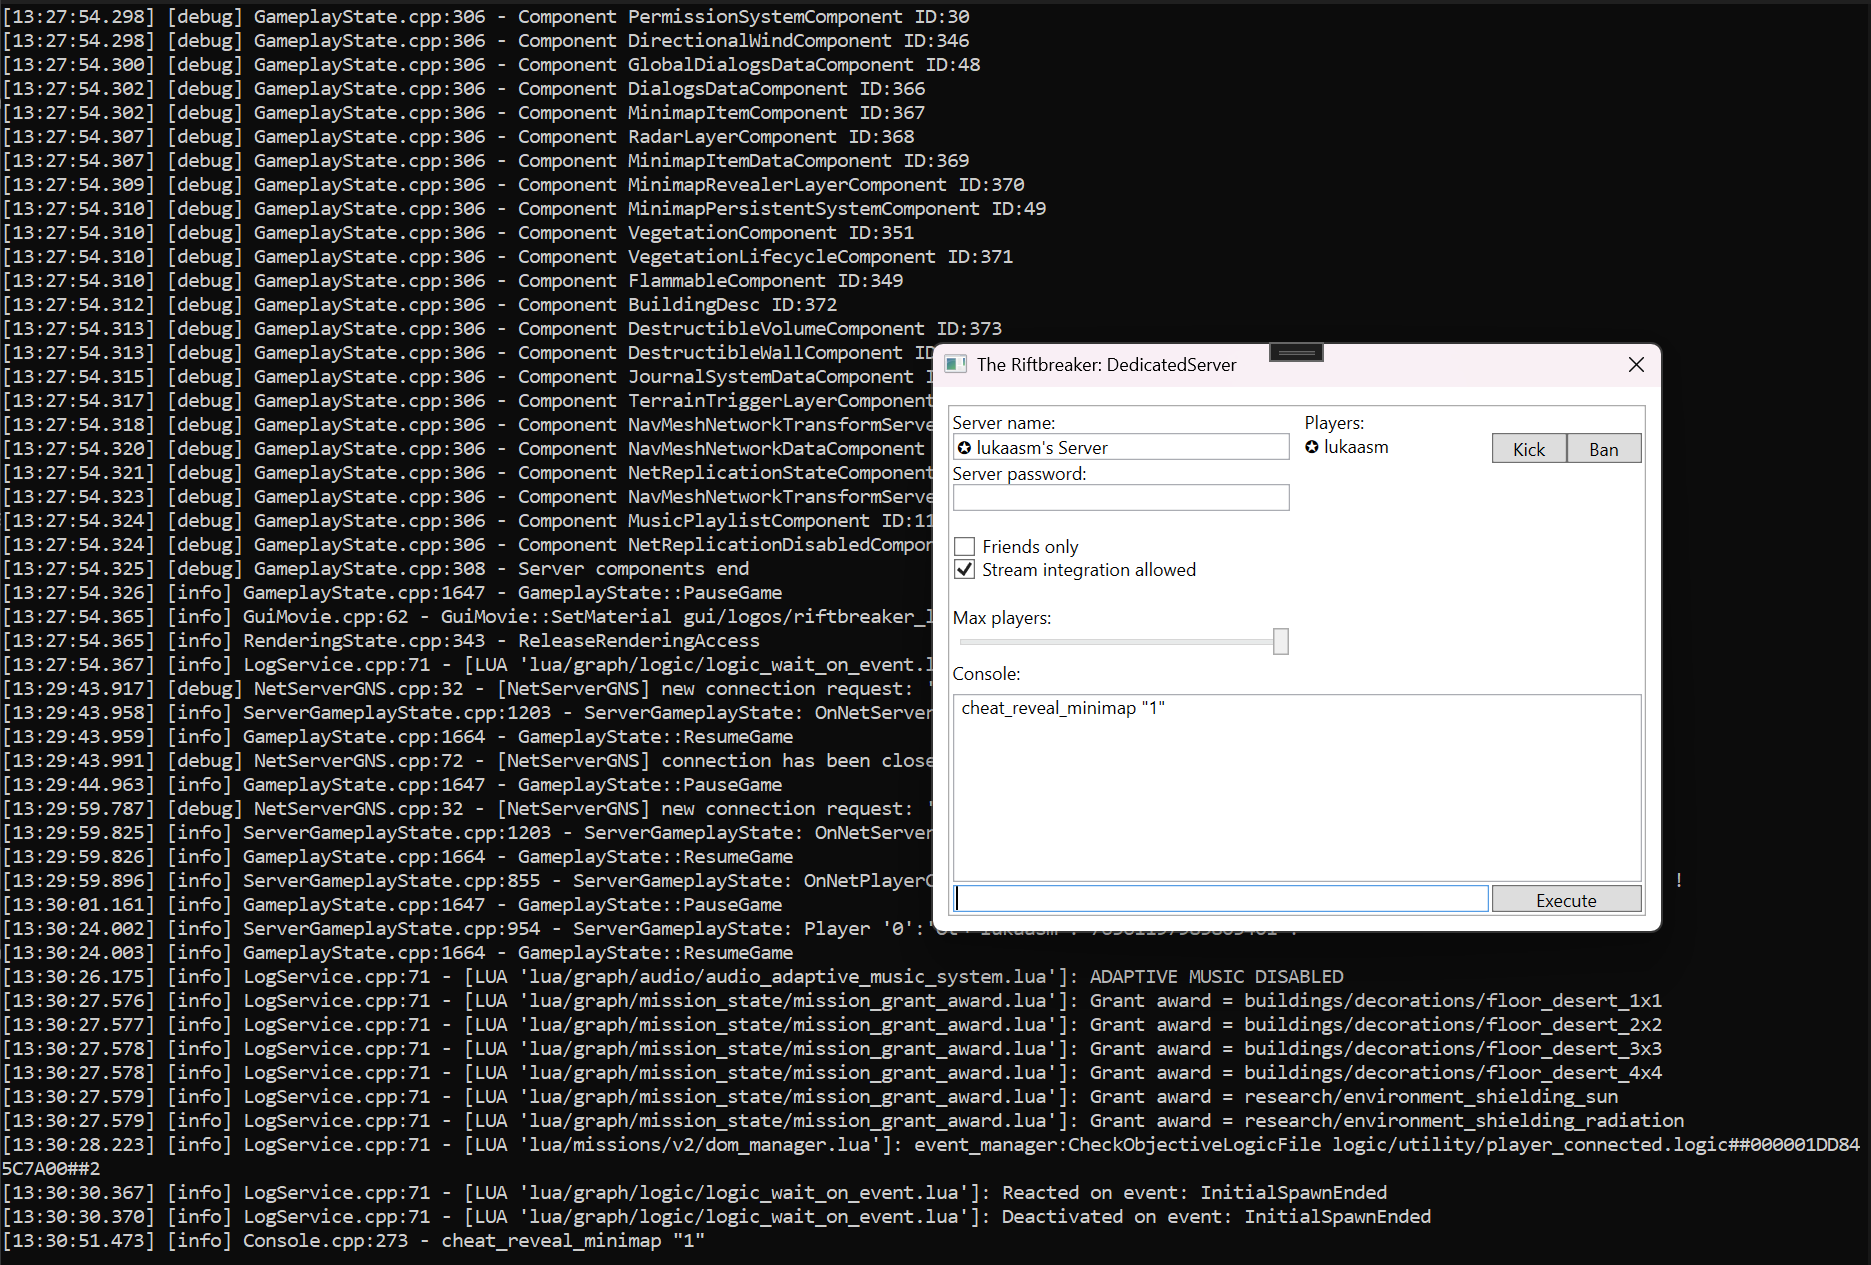The image size is (1871, 1265).
Task: Click the icon beside lukaasm's Server name
Action: coord(964,448)
